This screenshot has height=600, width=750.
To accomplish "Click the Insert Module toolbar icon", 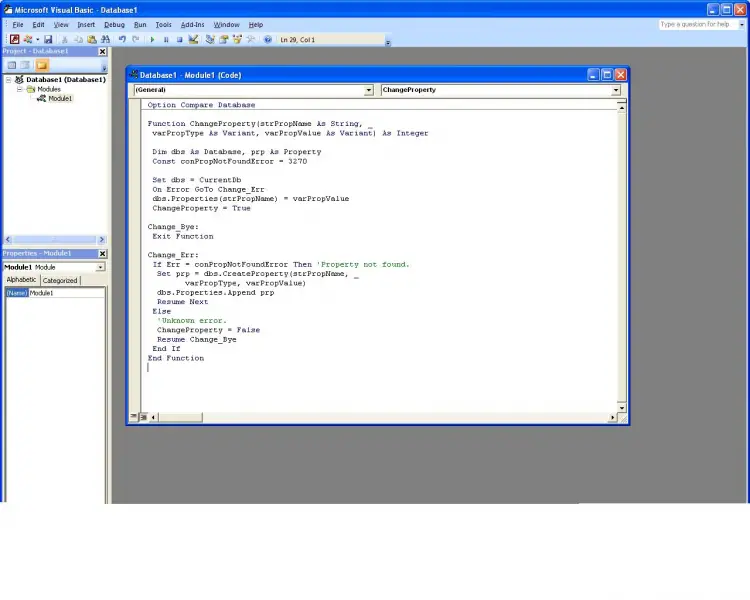I will coord(28,39).
